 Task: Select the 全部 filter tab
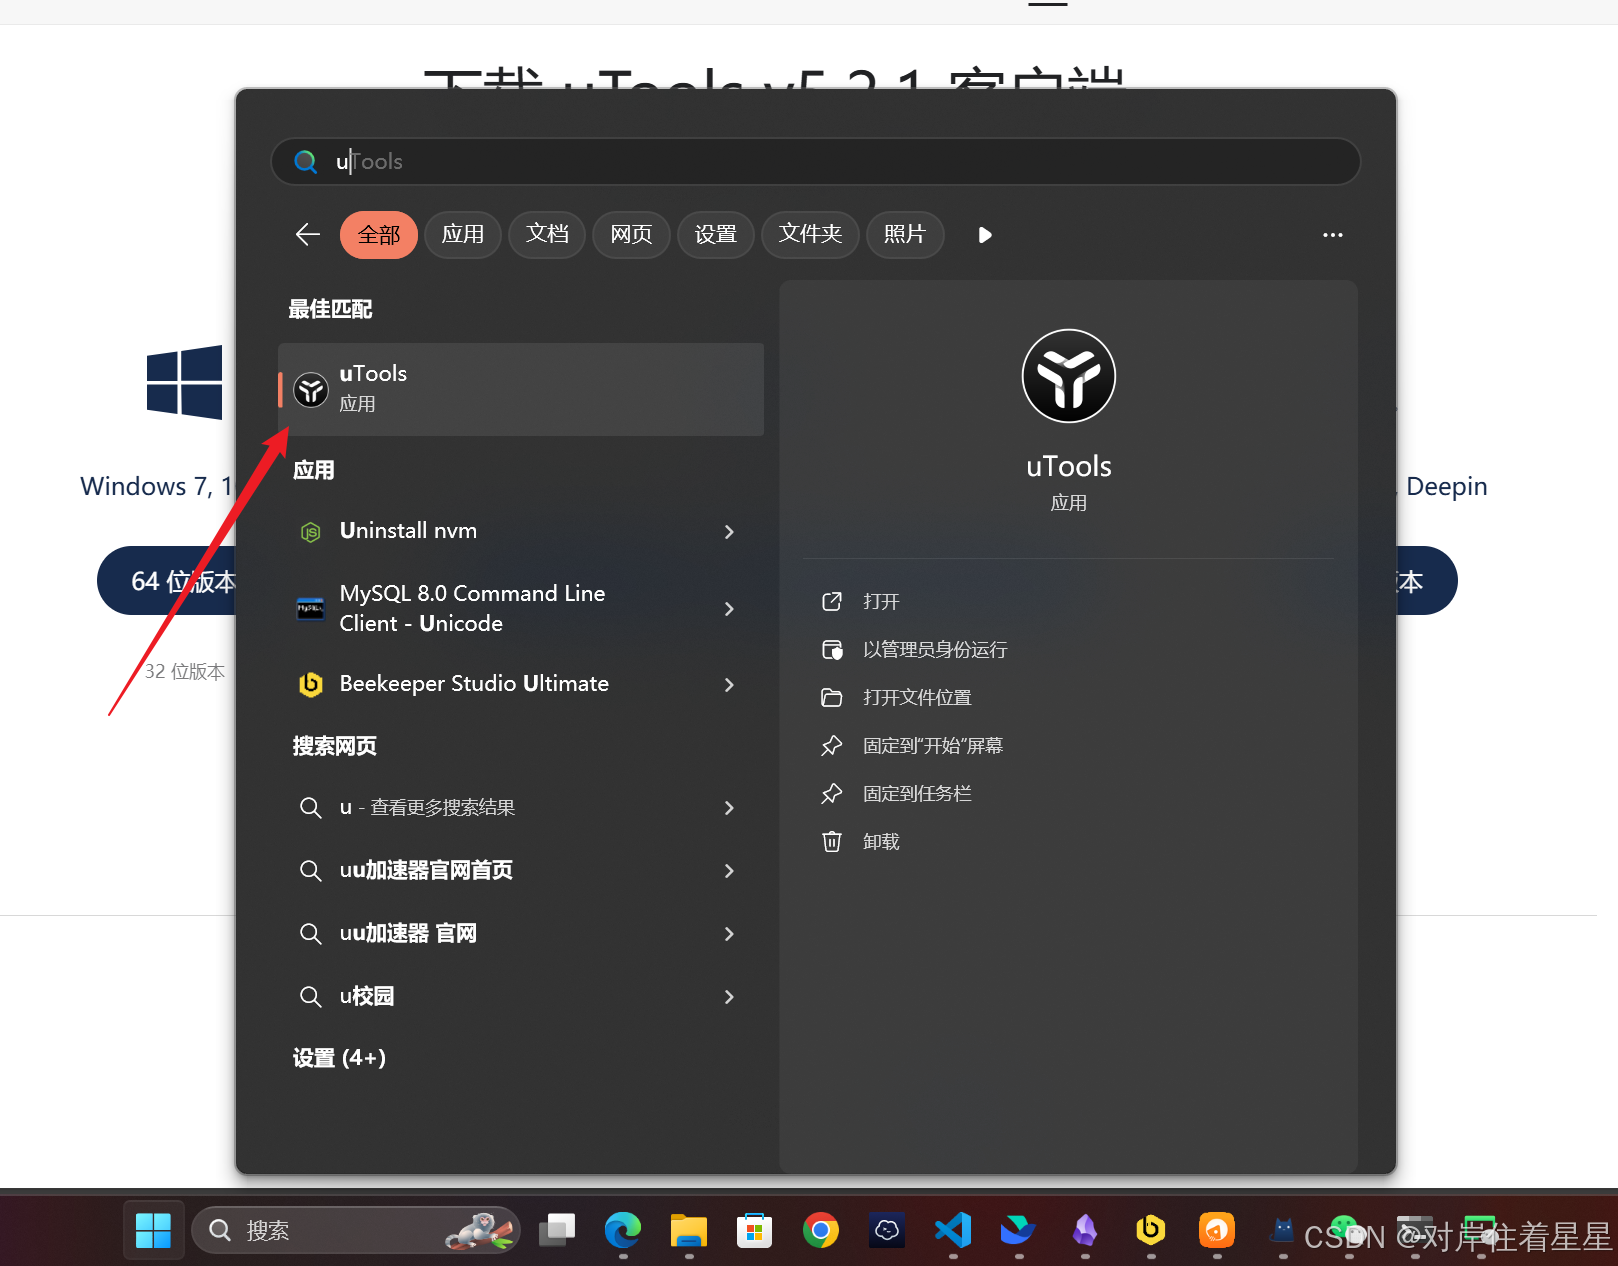click(379, 235)
